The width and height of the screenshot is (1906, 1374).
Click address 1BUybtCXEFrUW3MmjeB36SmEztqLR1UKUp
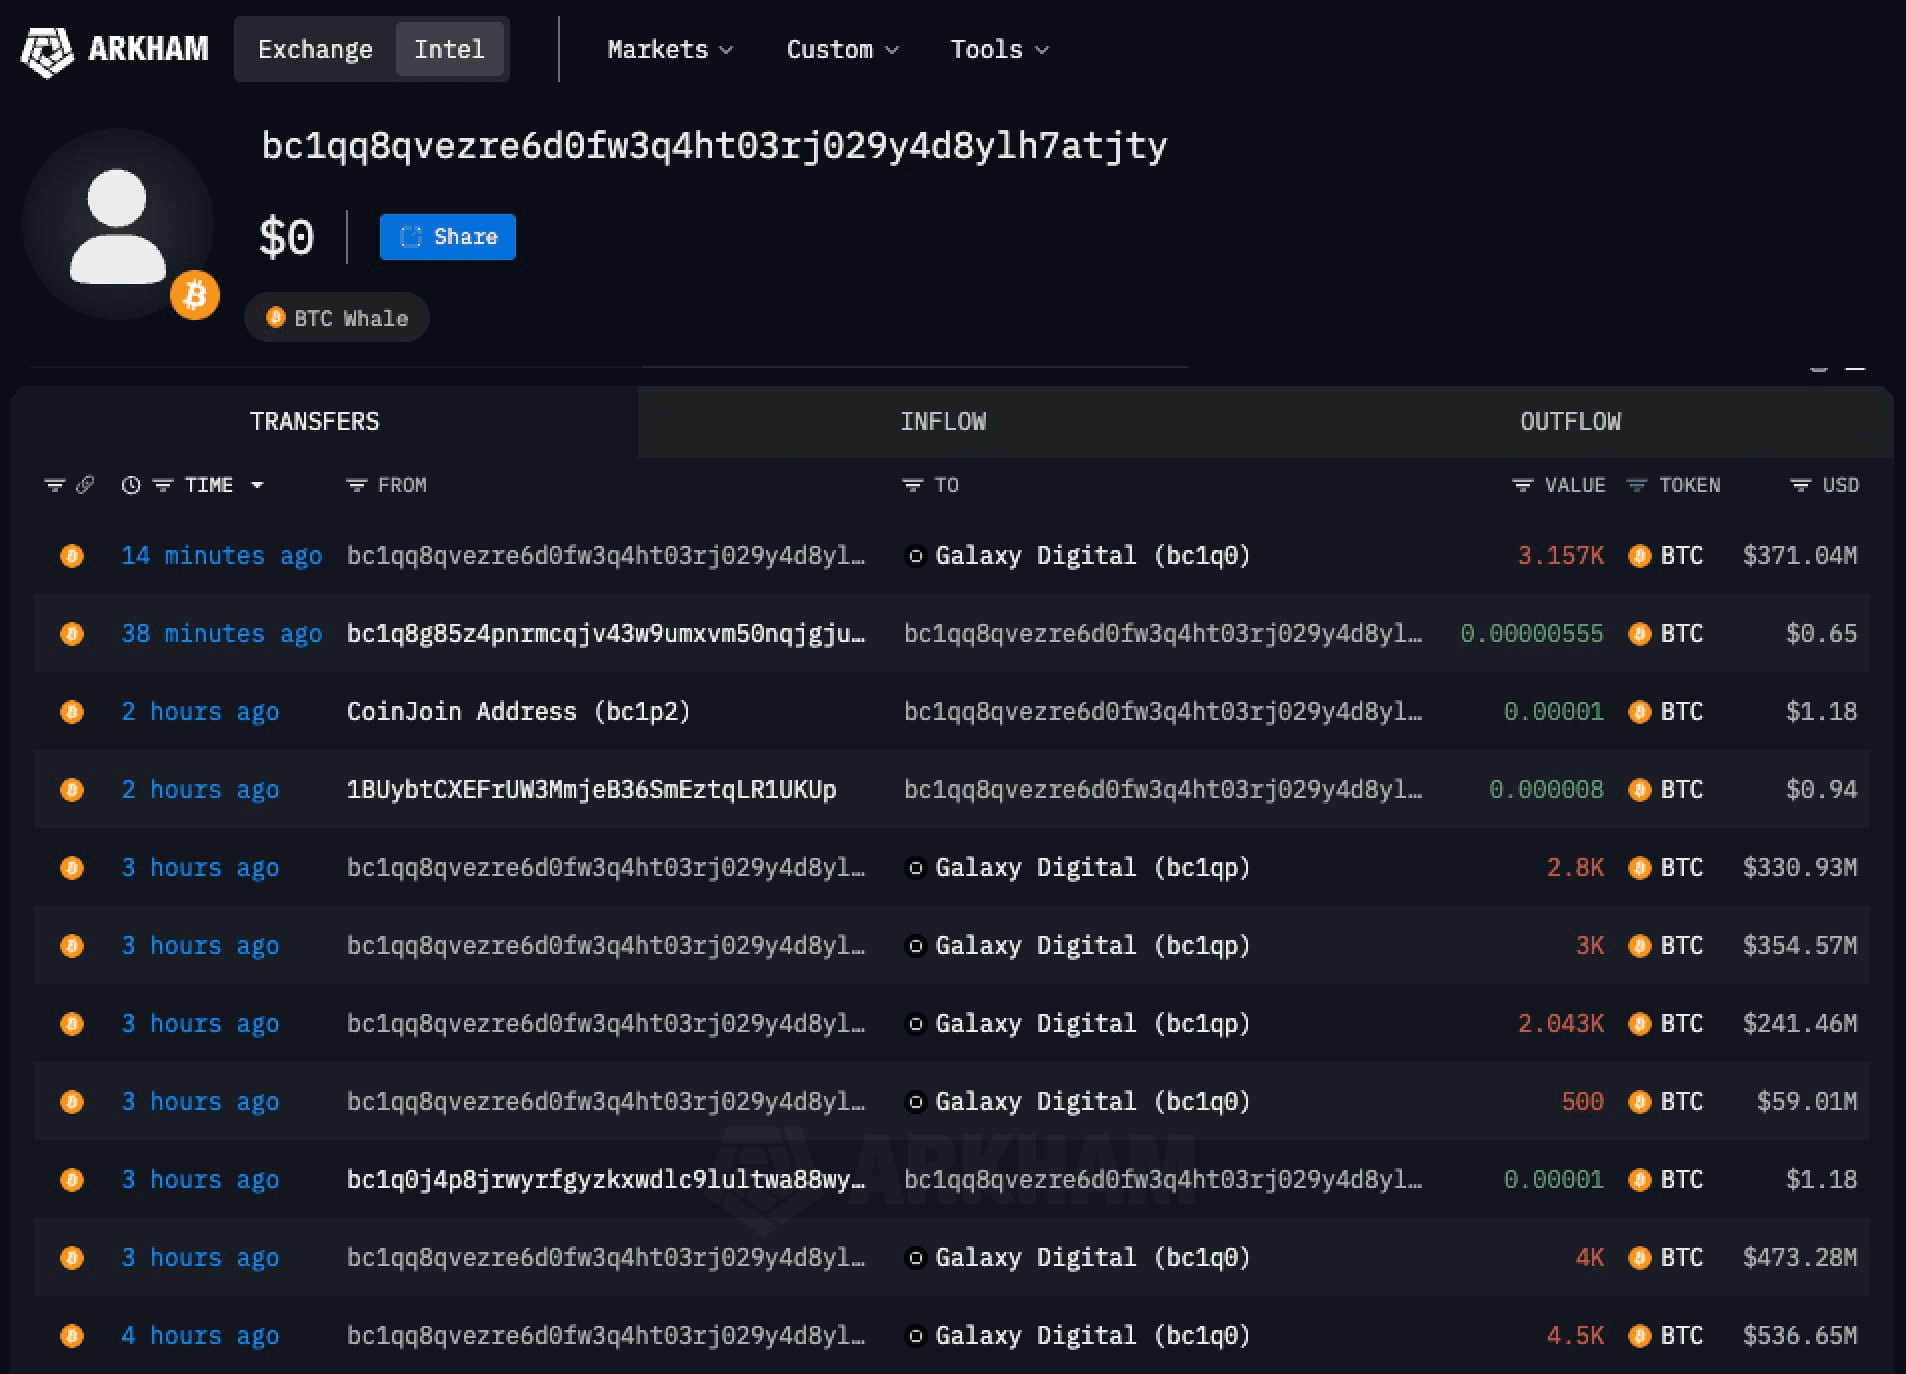click(x=592, y=790)
